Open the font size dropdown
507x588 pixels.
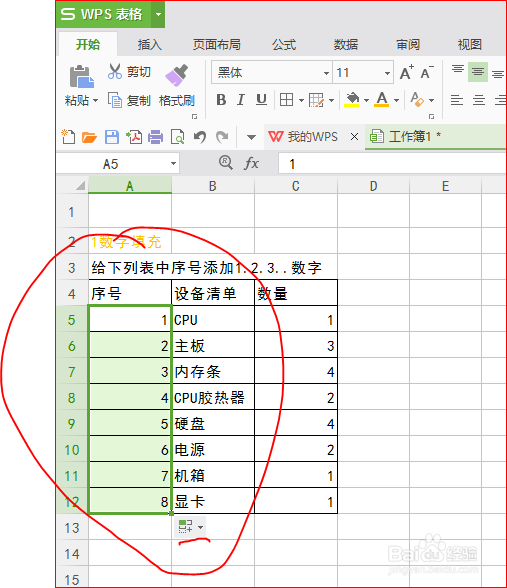pos(387,73)
